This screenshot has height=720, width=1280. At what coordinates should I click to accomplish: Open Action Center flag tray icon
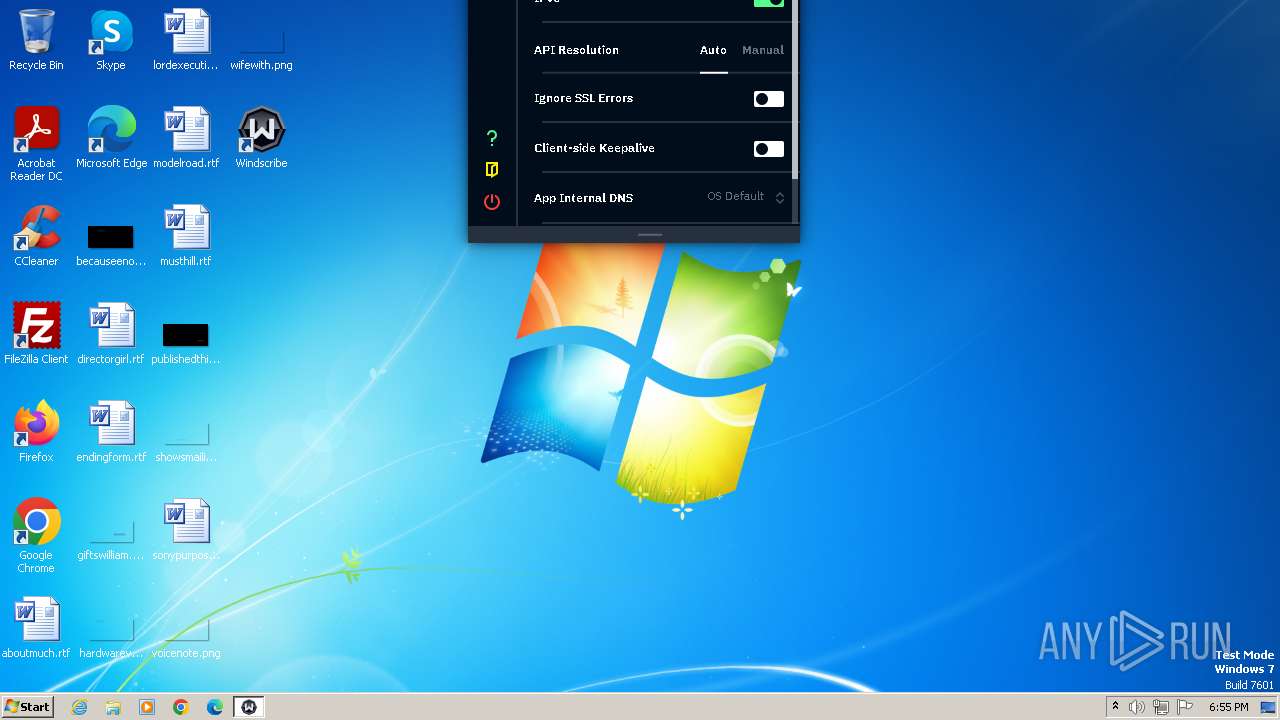[1185, 707]
